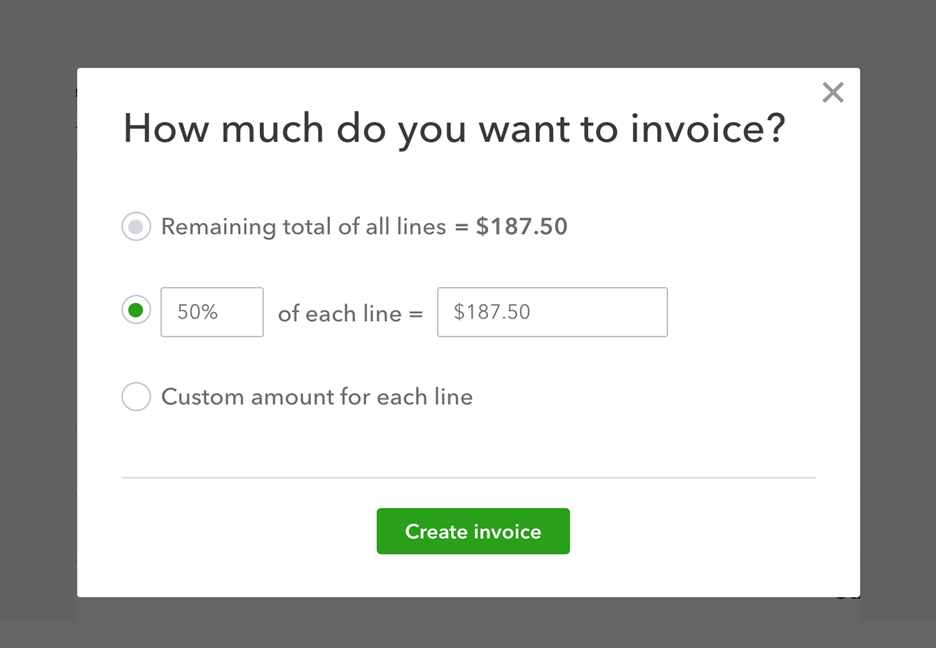Click the 'How much do you want to invoice?' heading
This screenshot has height=648, width=936.
pos(454,130)
